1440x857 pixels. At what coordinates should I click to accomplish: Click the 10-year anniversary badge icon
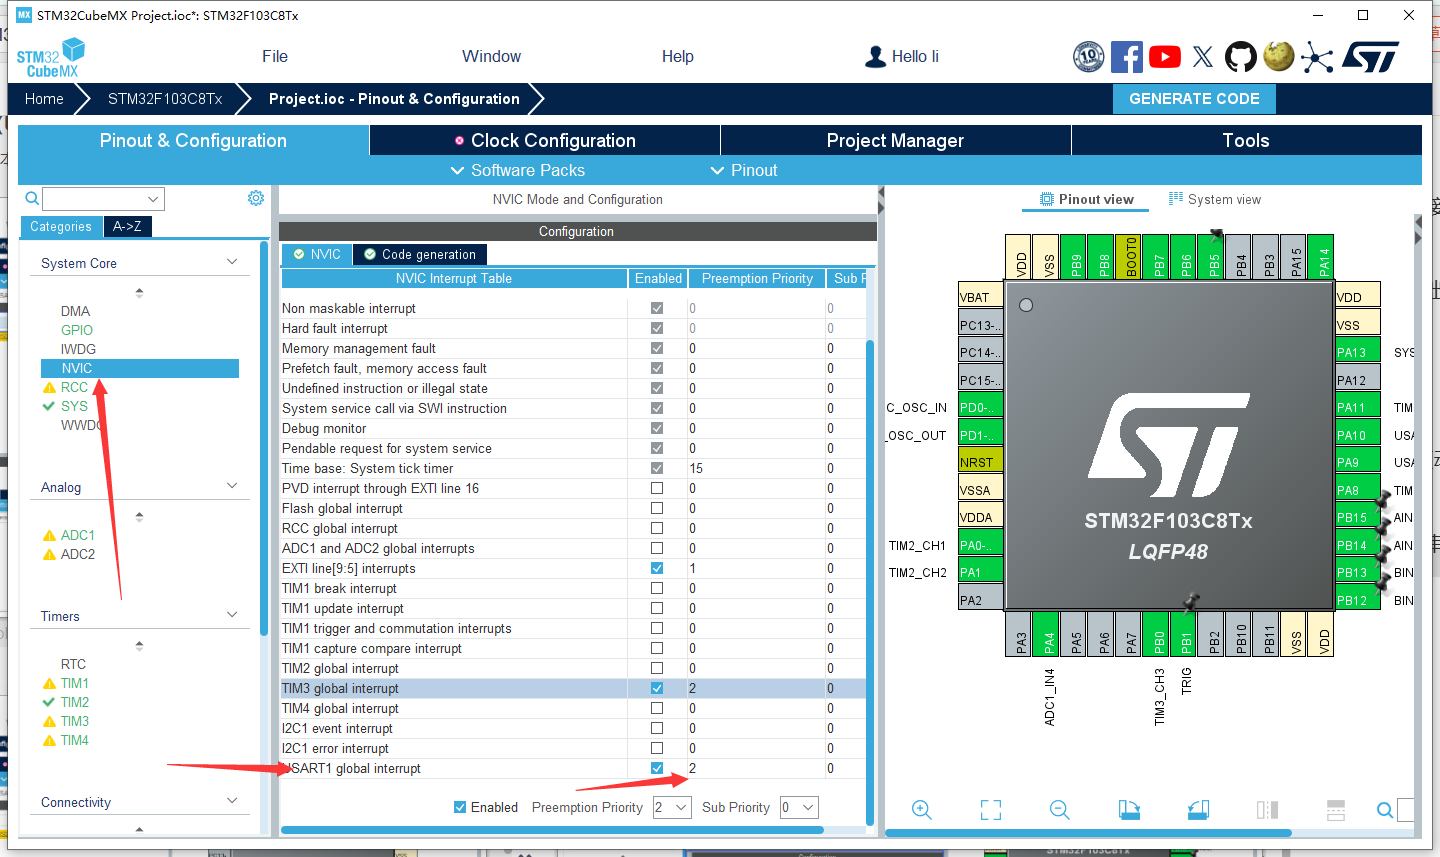1088,57
